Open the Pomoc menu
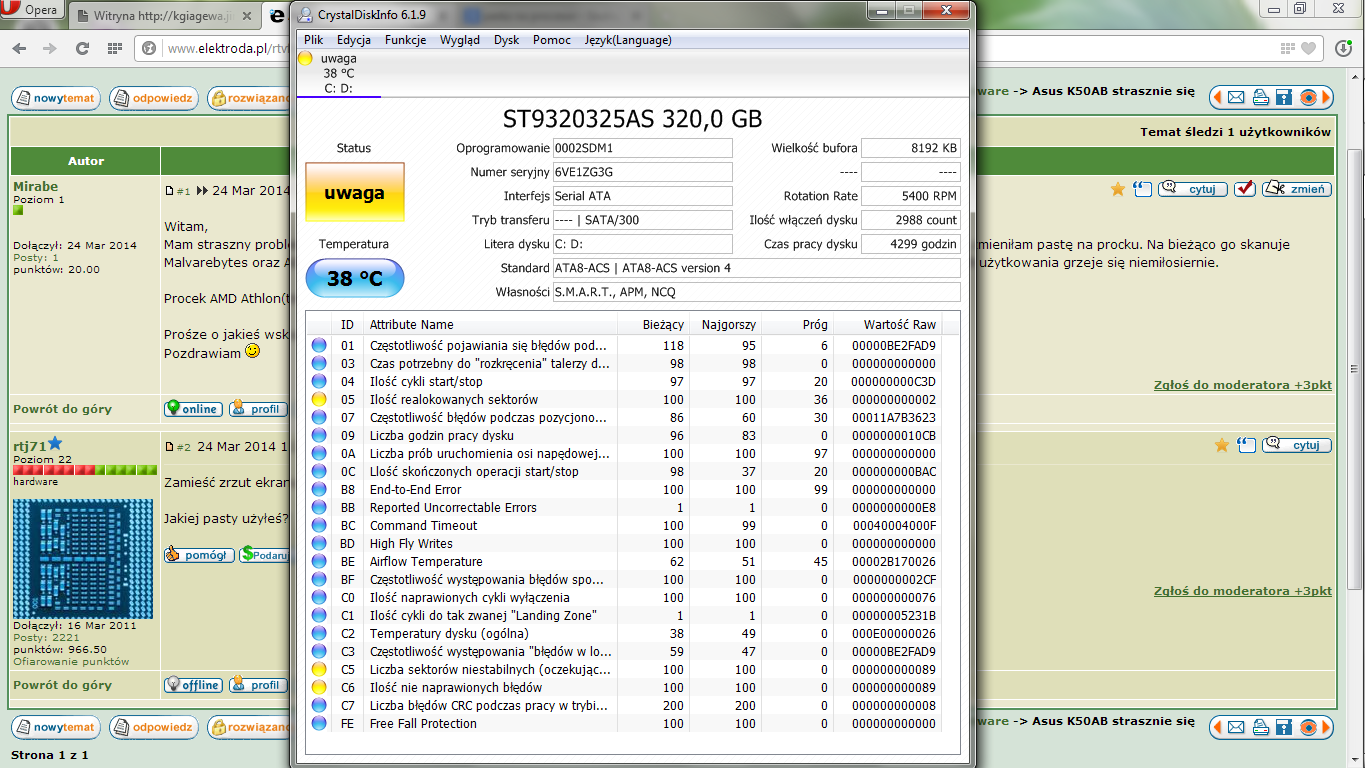 tap(552, 40)
